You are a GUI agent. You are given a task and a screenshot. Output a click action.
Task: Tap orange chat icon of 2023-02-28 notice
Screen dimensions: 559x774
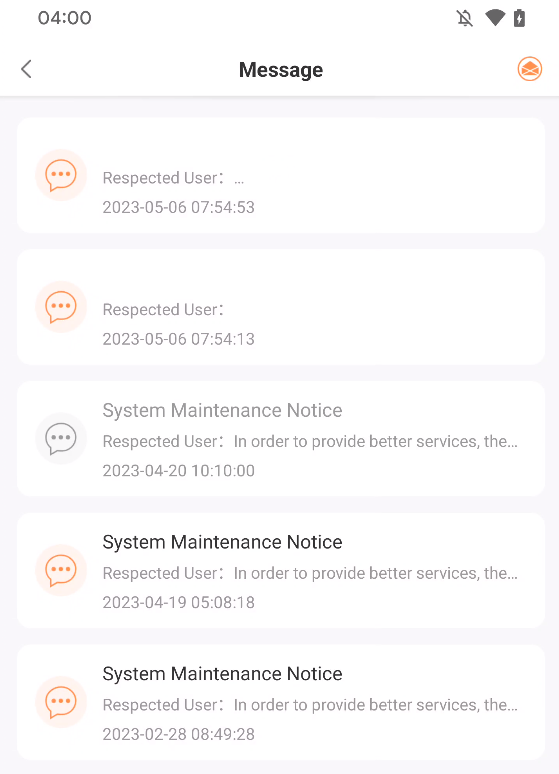point(61,702)
